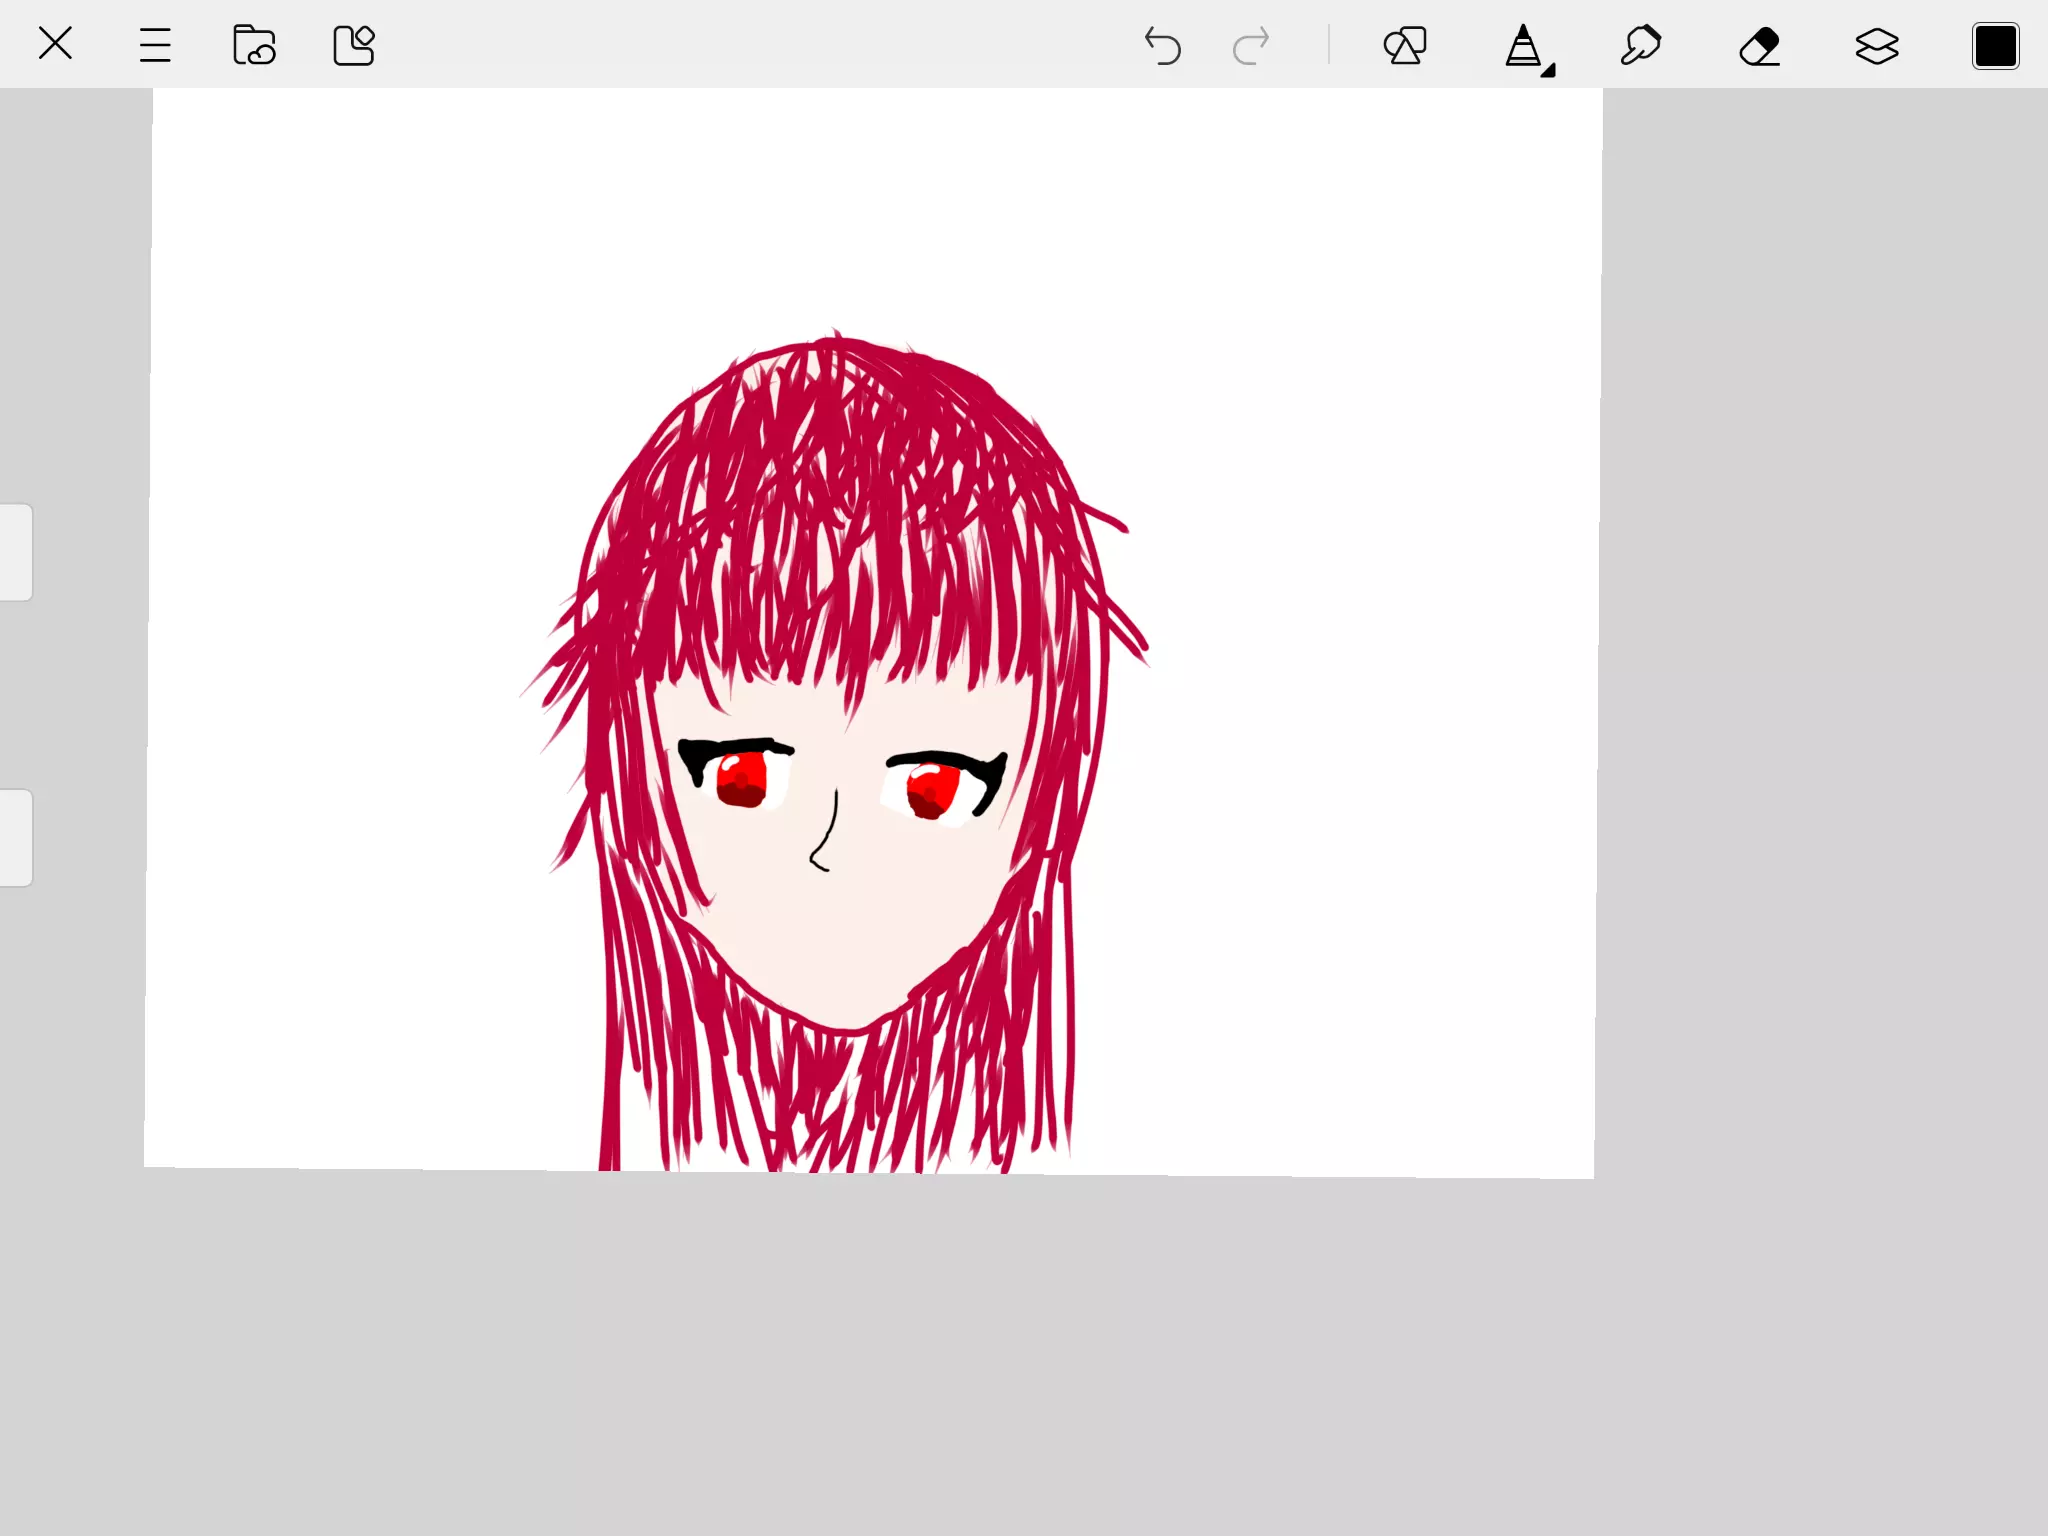Click the redo arrow

tap(1251, 45)
